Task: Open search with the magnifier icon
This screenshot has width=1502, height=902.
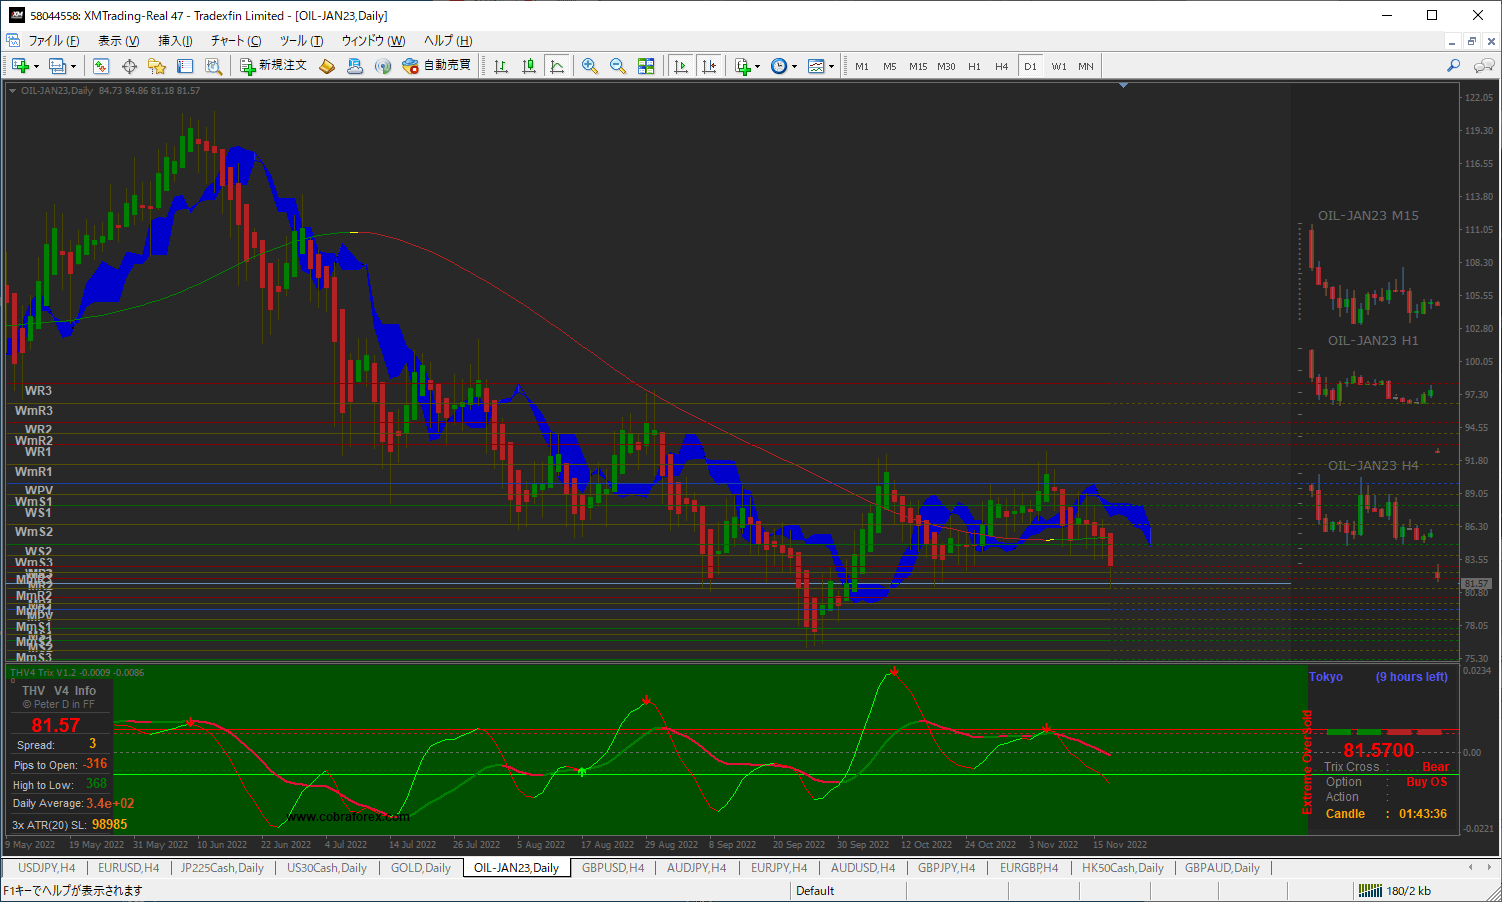Action: 1453,66
